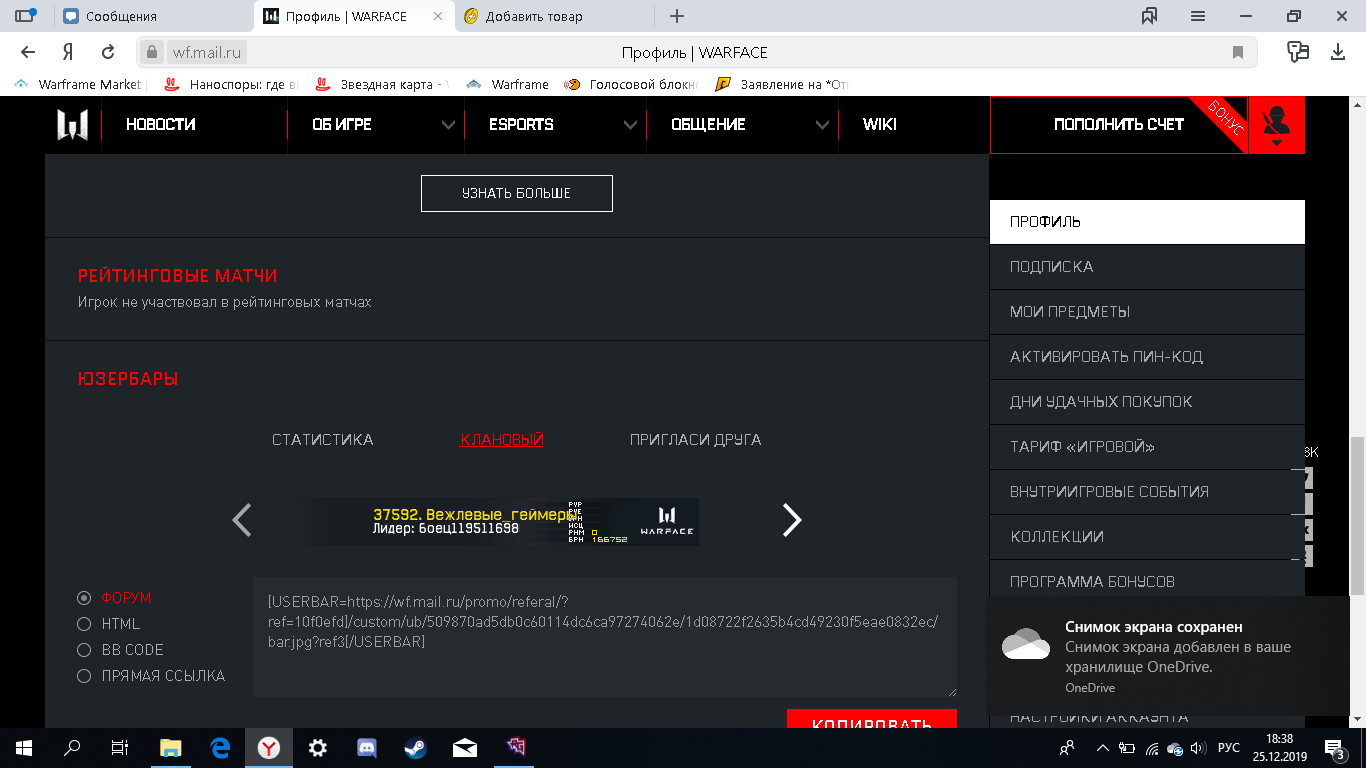Click inside the USERBAR code text area
This screenshot has width=1366, height=768.
[605, 637]
